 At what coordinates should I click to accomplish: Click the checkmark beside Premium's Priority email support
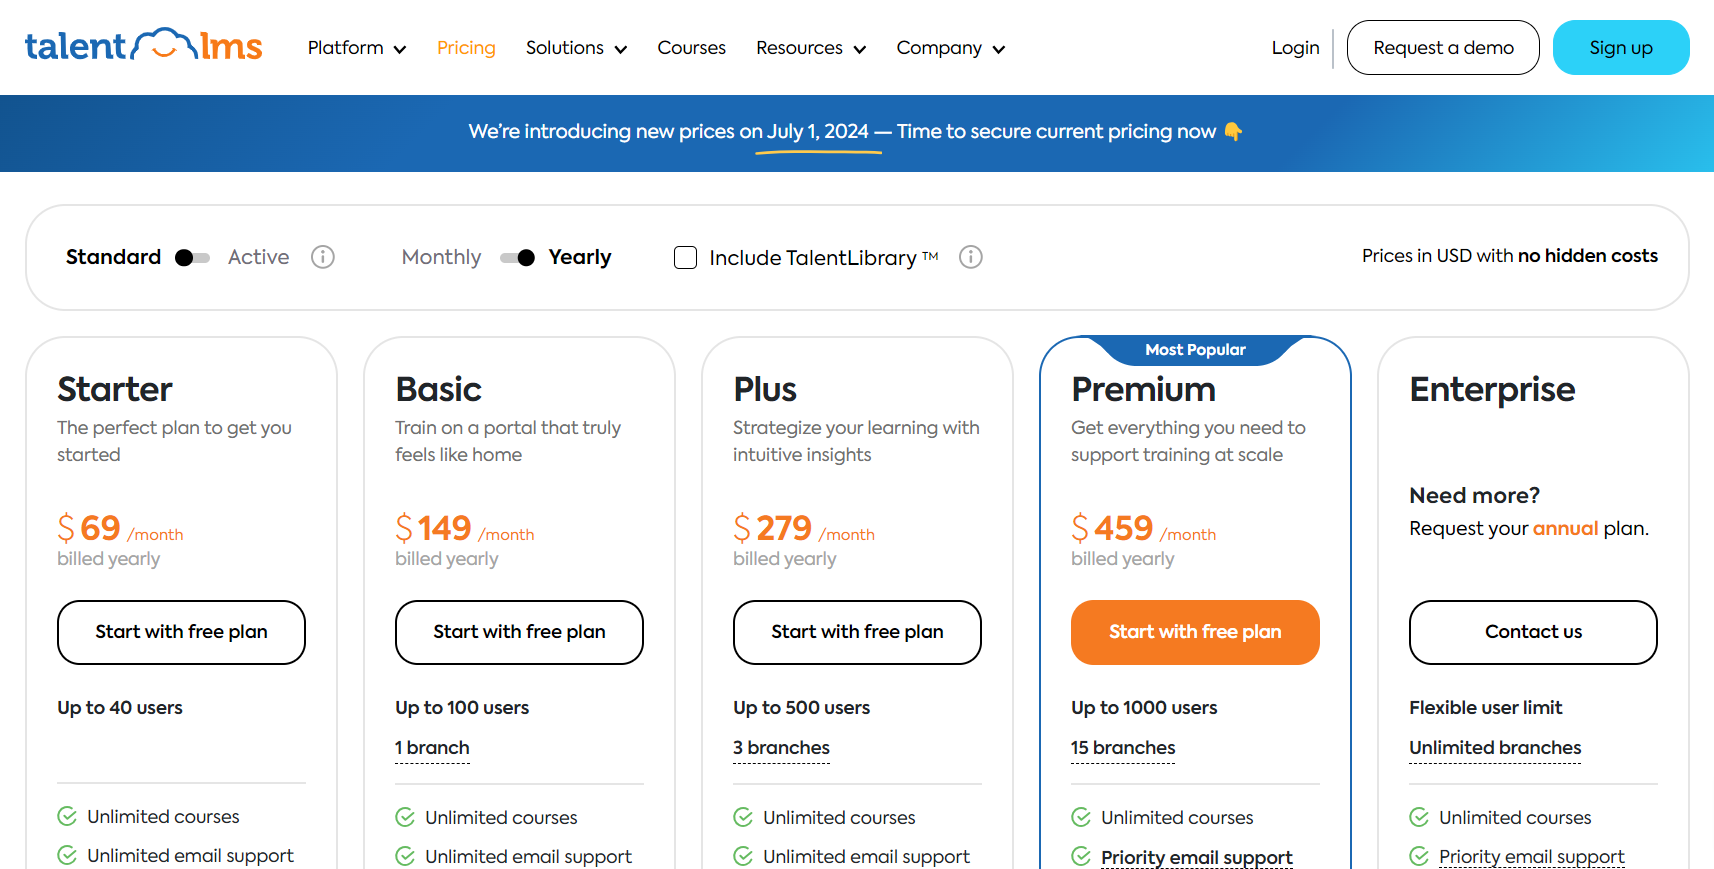(1081, 857)
